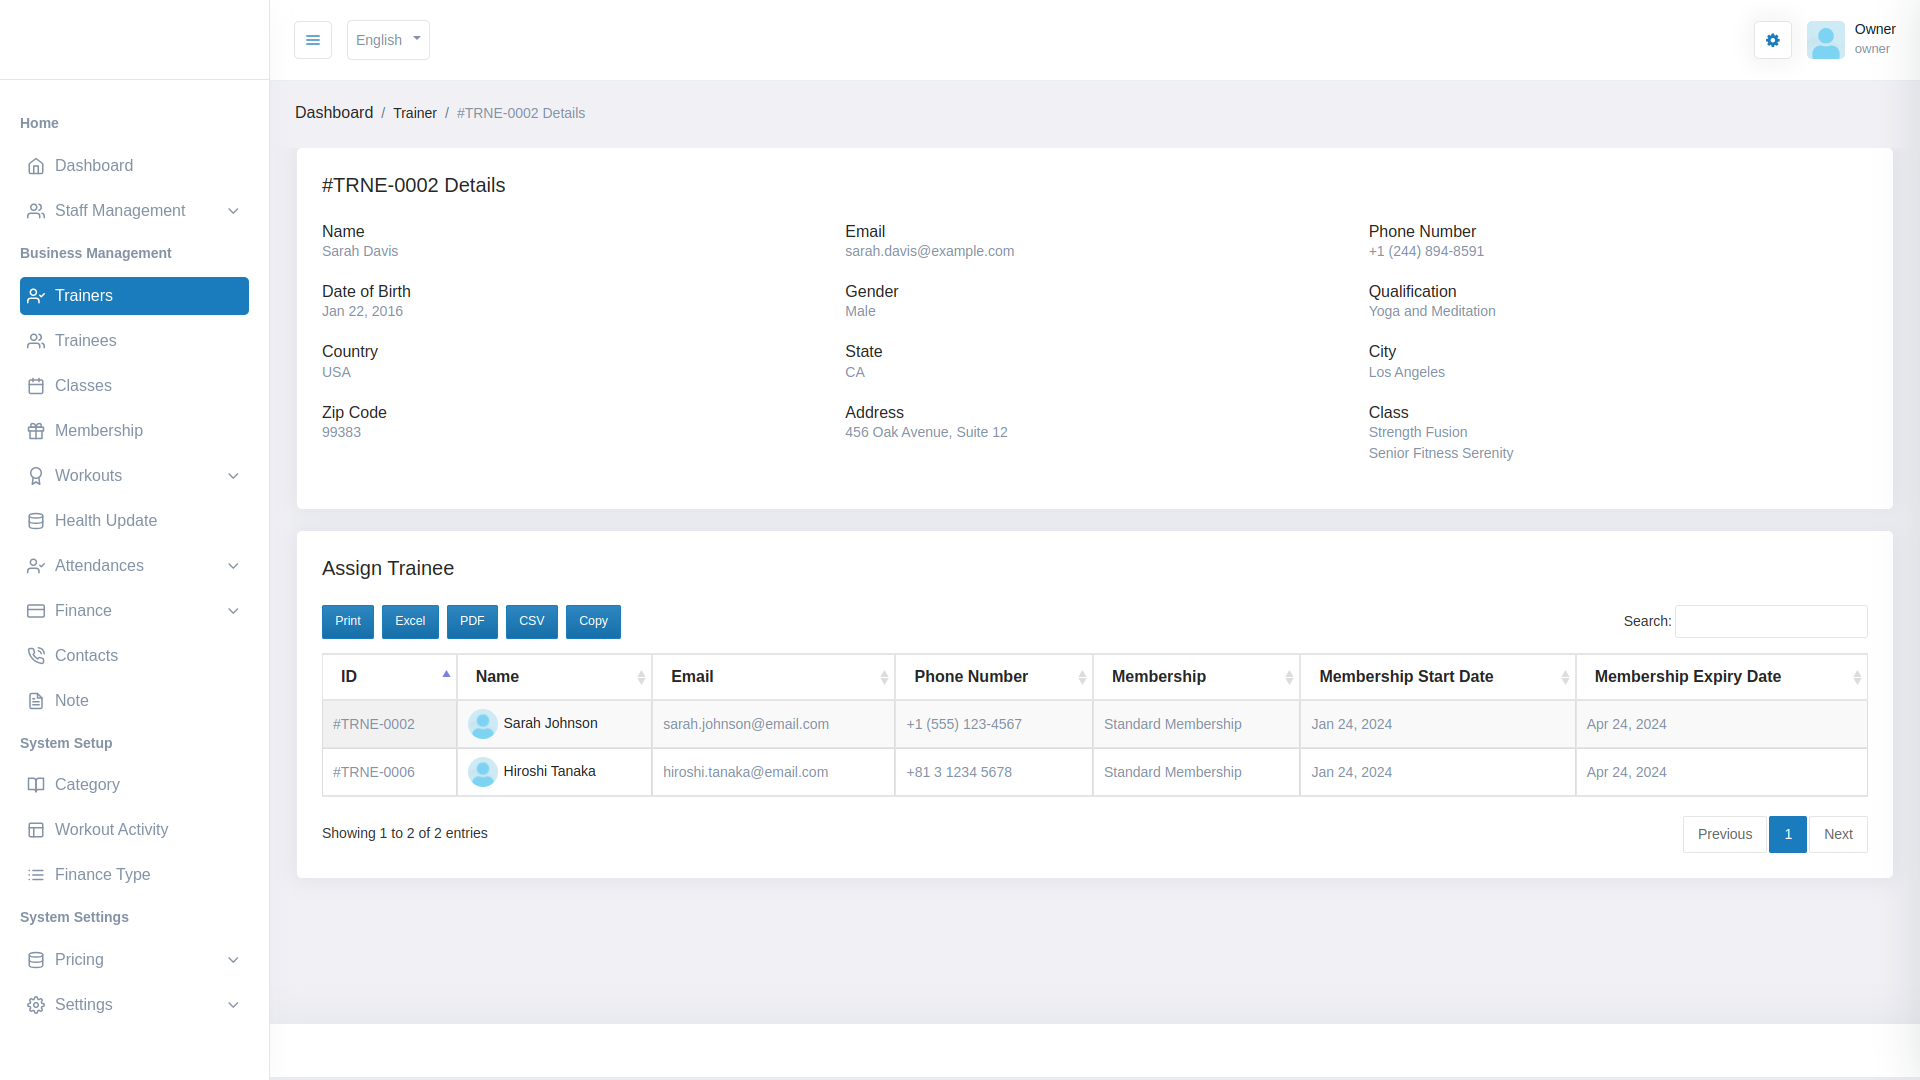Go to Workout Activity menu item
This screenshot has width=1920, height=1080.
(x=111, y=830)
